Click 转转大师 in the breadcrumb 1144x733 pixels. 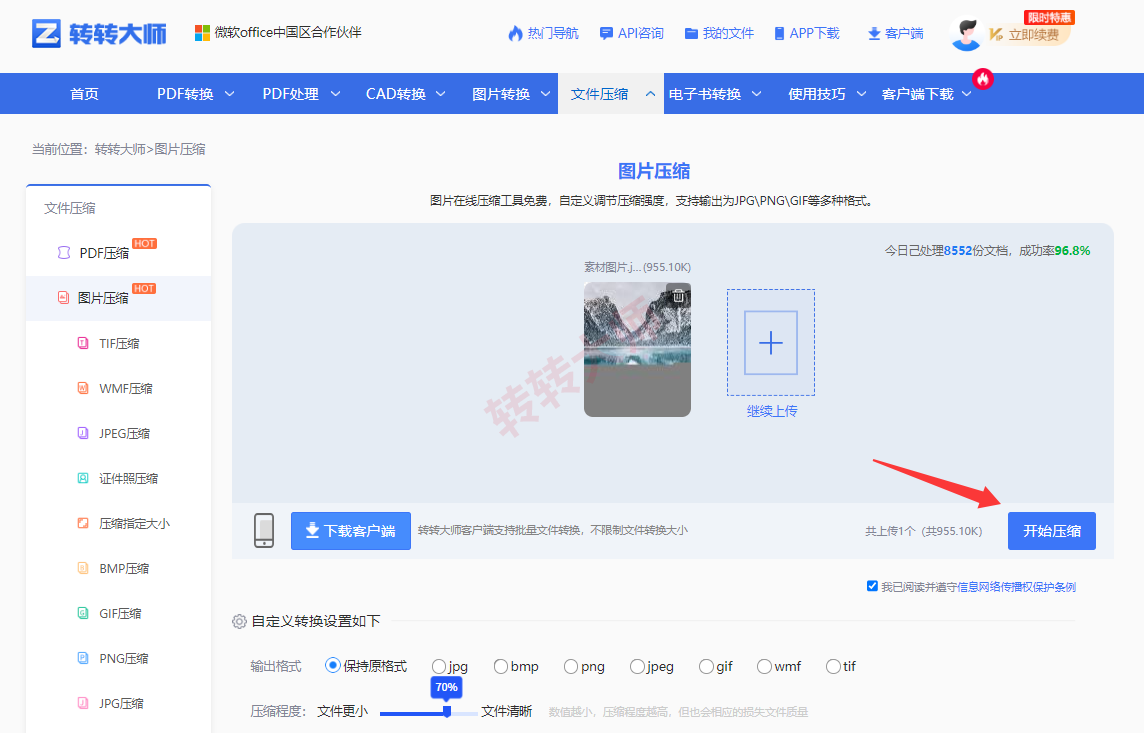tap(120, 149)
